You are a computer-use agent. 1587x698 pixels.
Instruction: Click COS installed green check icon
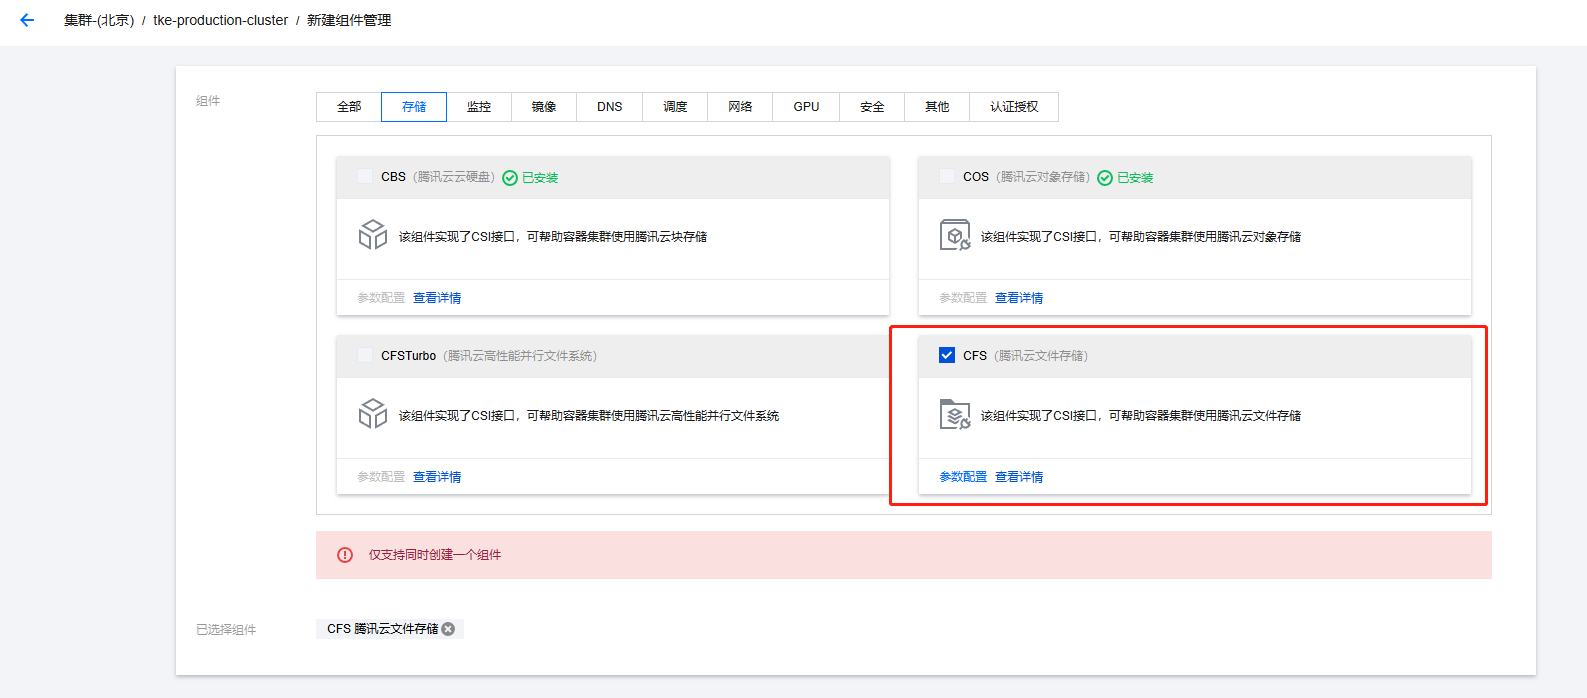pyautogui.click(x=1105, y=178)
